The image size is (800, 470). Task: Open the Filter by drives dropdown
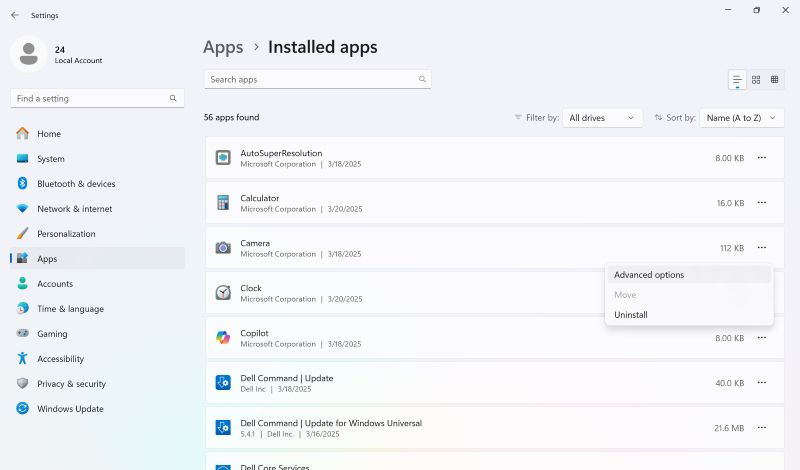point(602,118)
